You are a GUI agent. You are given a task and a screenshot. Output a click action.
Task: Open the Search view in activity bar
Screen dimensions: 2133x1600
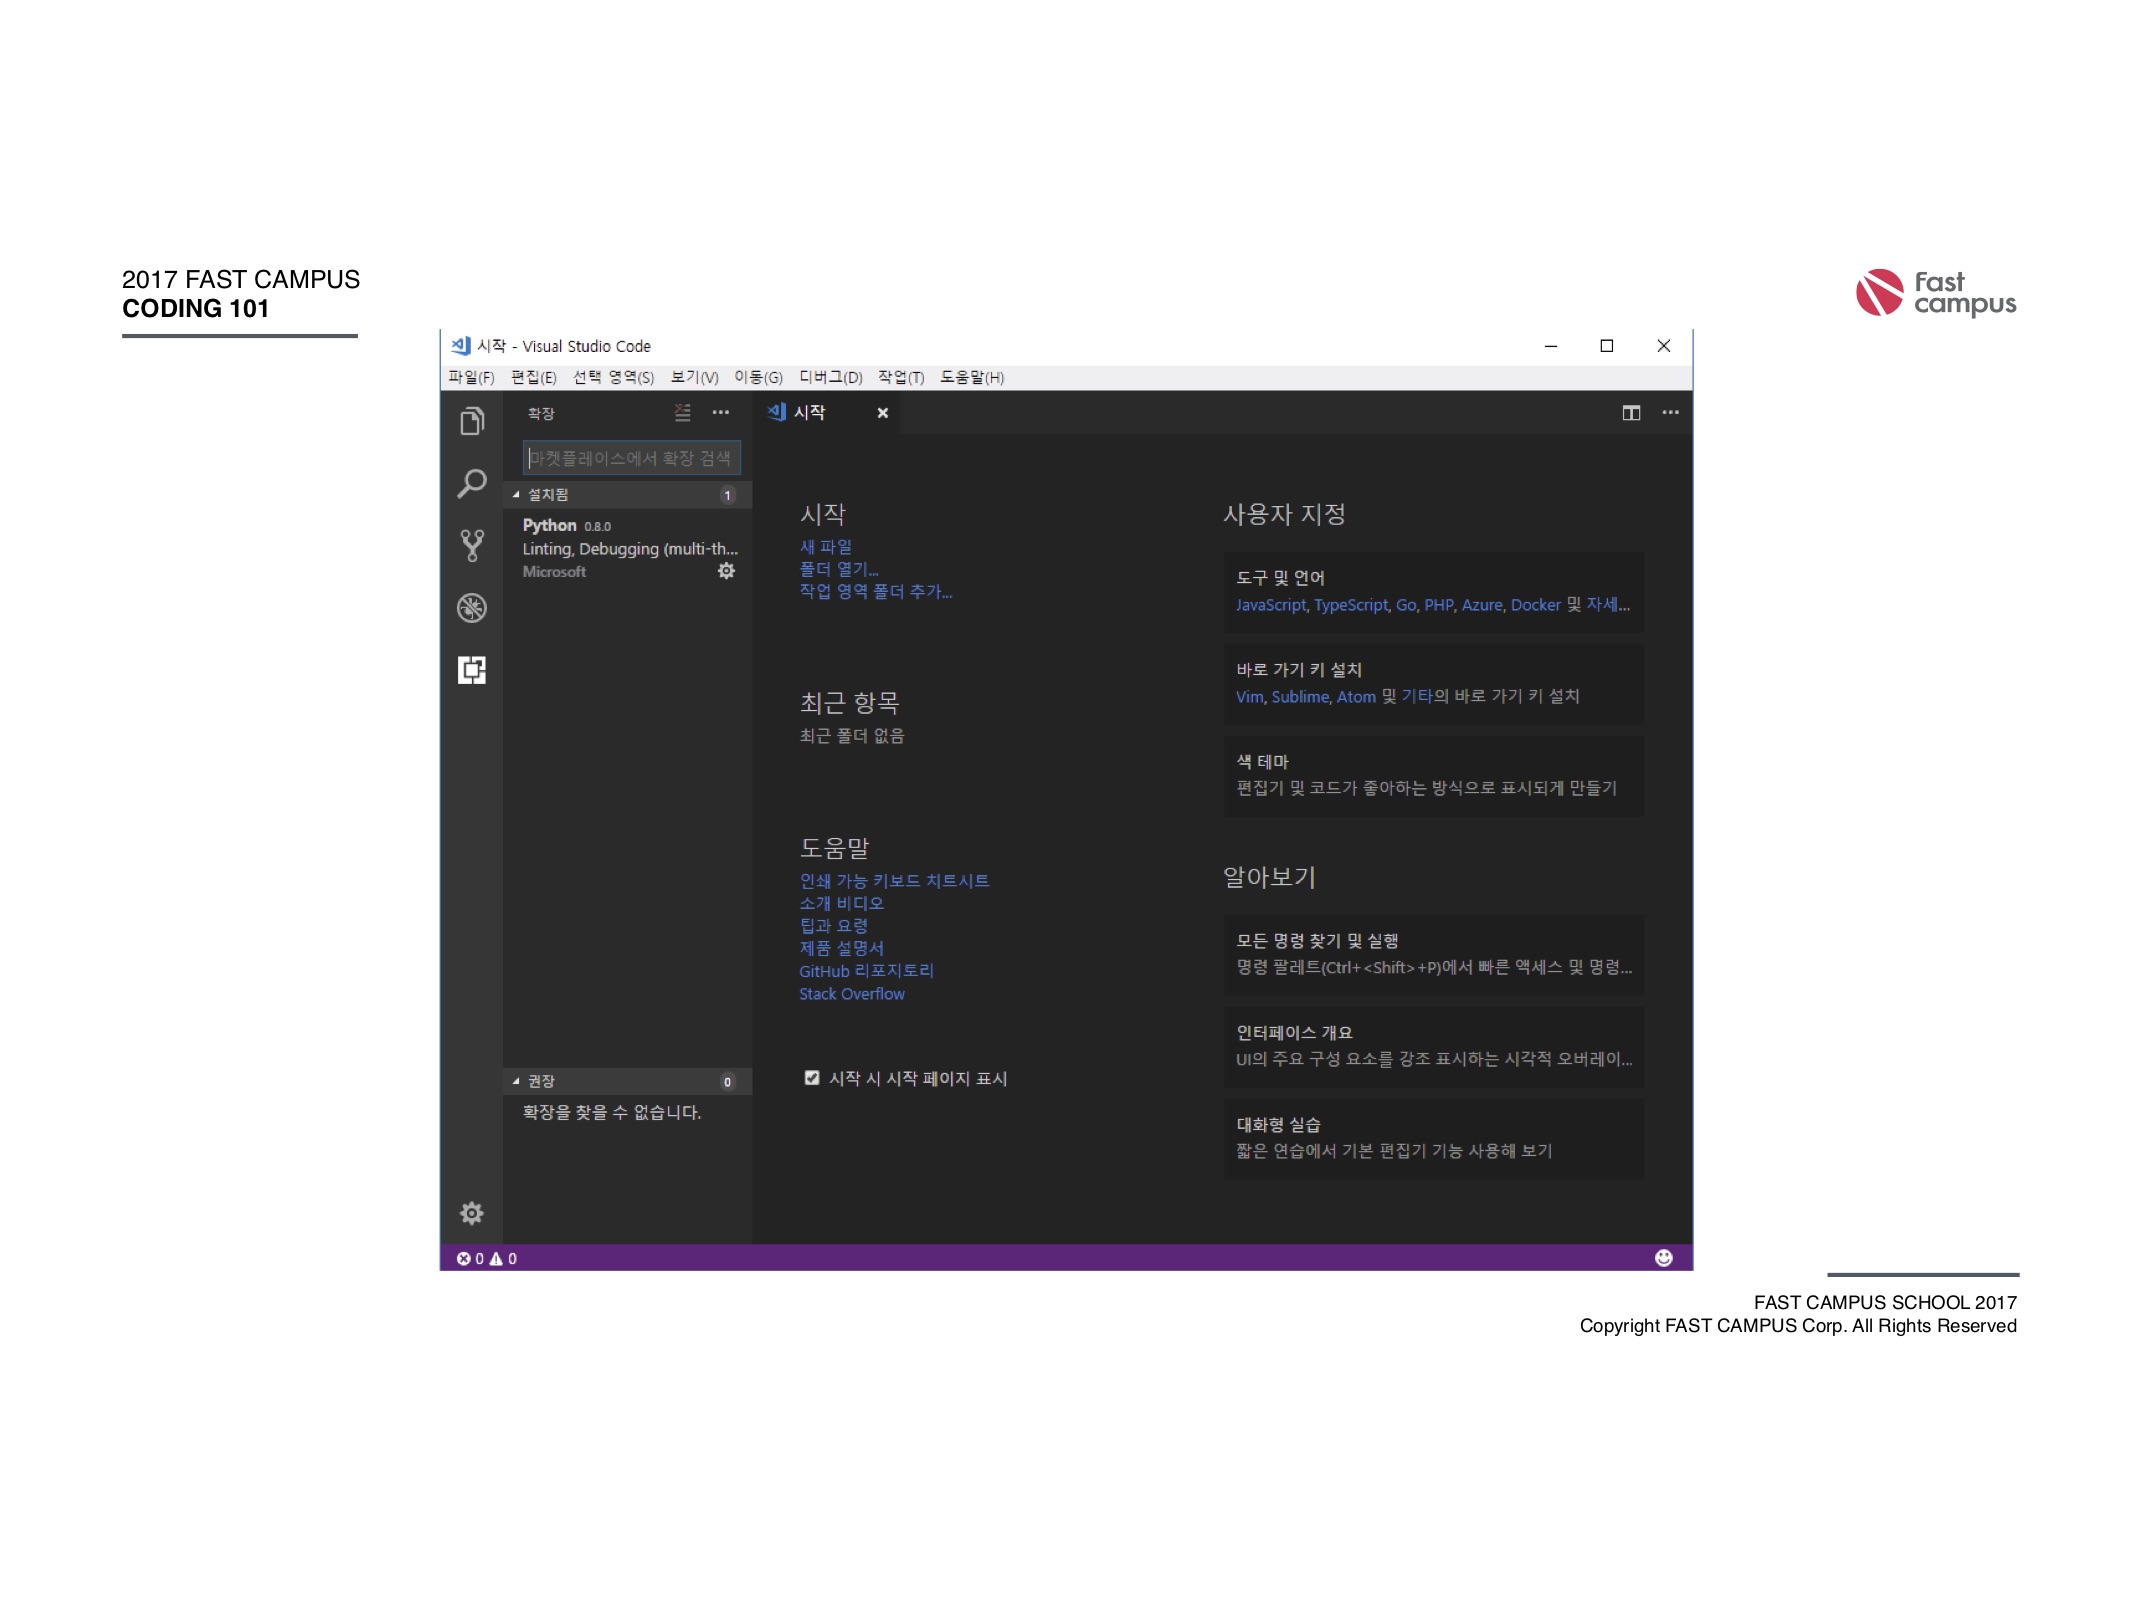pyautogui.click(x=472, y=483)
